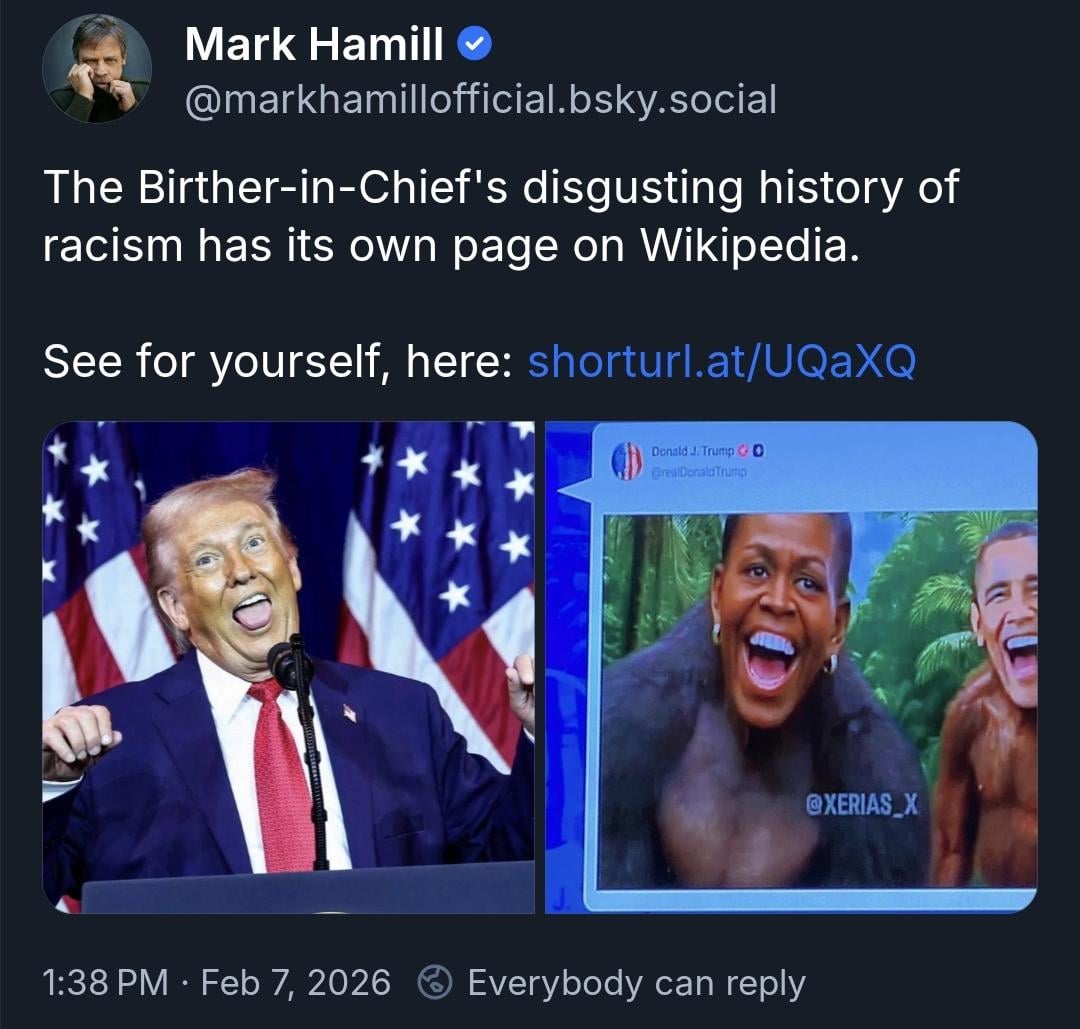Open the Mark Hamill profile avatar
Image resolution: width=1080 pixels, height=1029 pixels.
(x=96, y=69)
